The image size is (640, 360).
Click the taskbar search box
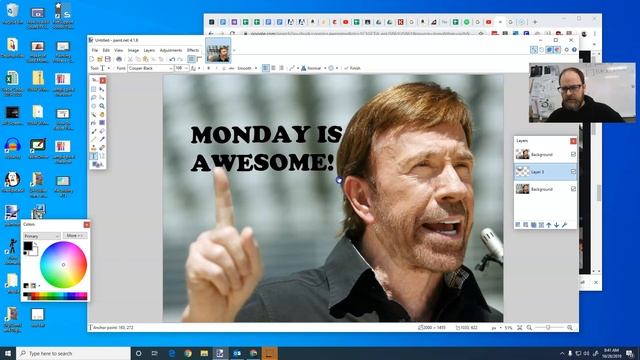[x=73, y=353]
